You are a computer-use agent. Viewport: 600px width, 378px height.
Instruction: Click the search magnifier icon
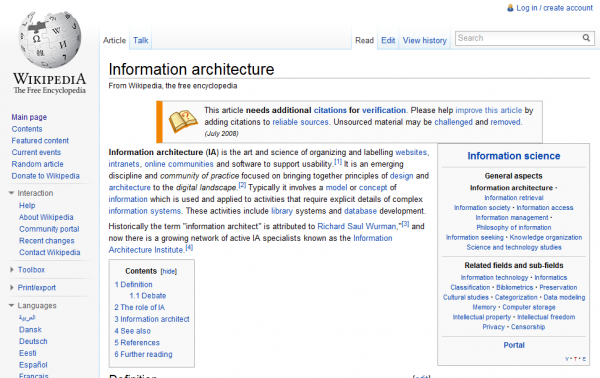(586, 38)
